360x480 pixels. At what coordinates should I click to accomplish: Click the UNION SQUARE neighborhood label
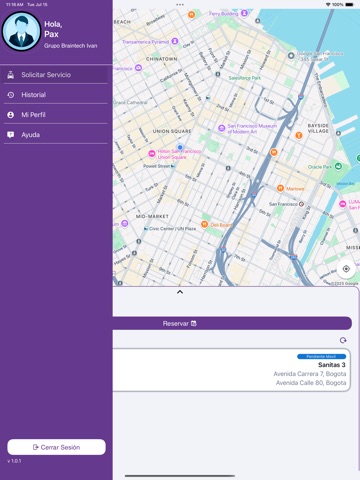tap(172, 131)
